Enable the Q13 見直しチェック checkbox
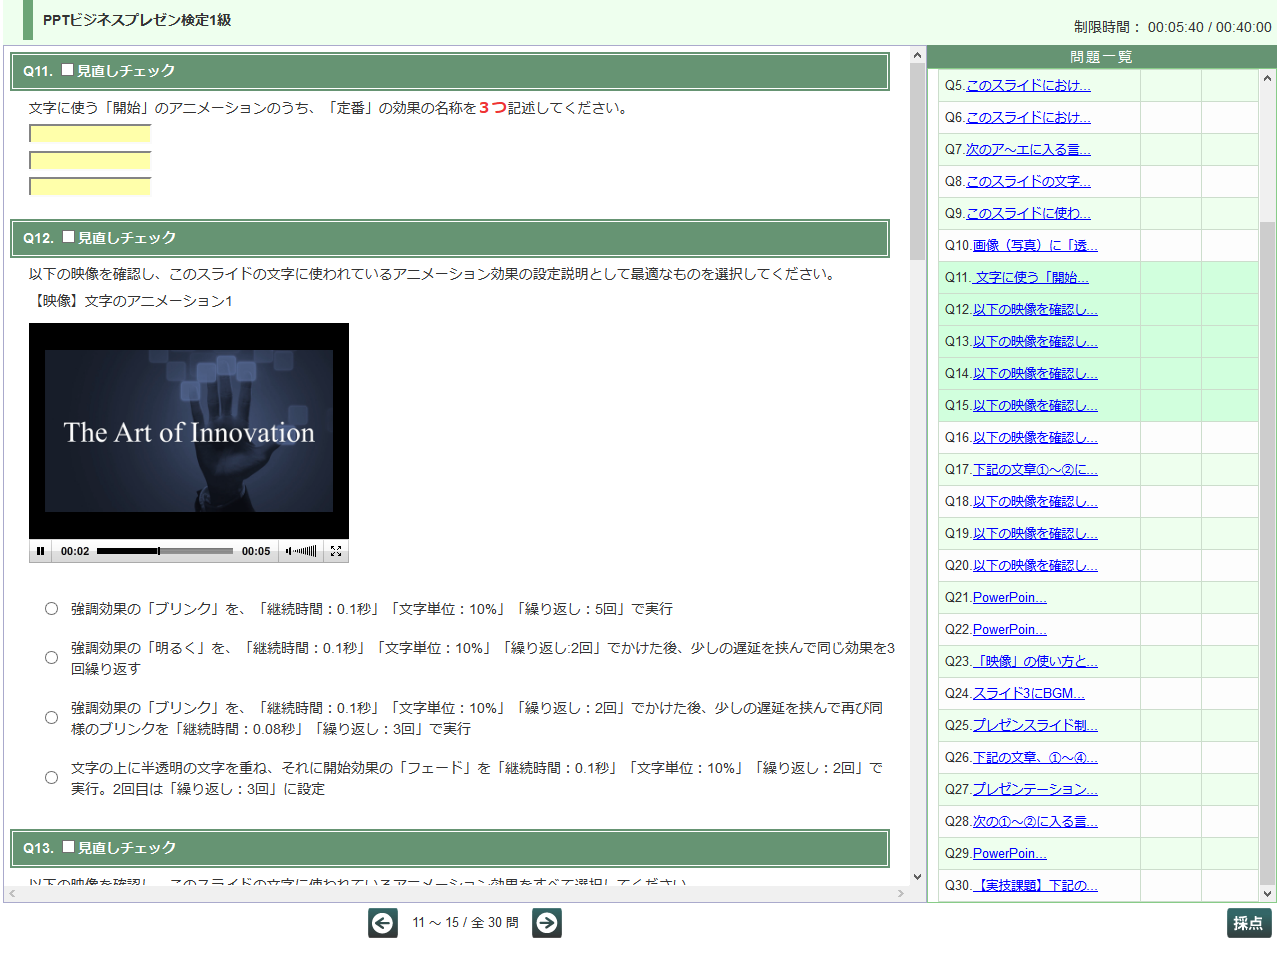 coord(69,847)
